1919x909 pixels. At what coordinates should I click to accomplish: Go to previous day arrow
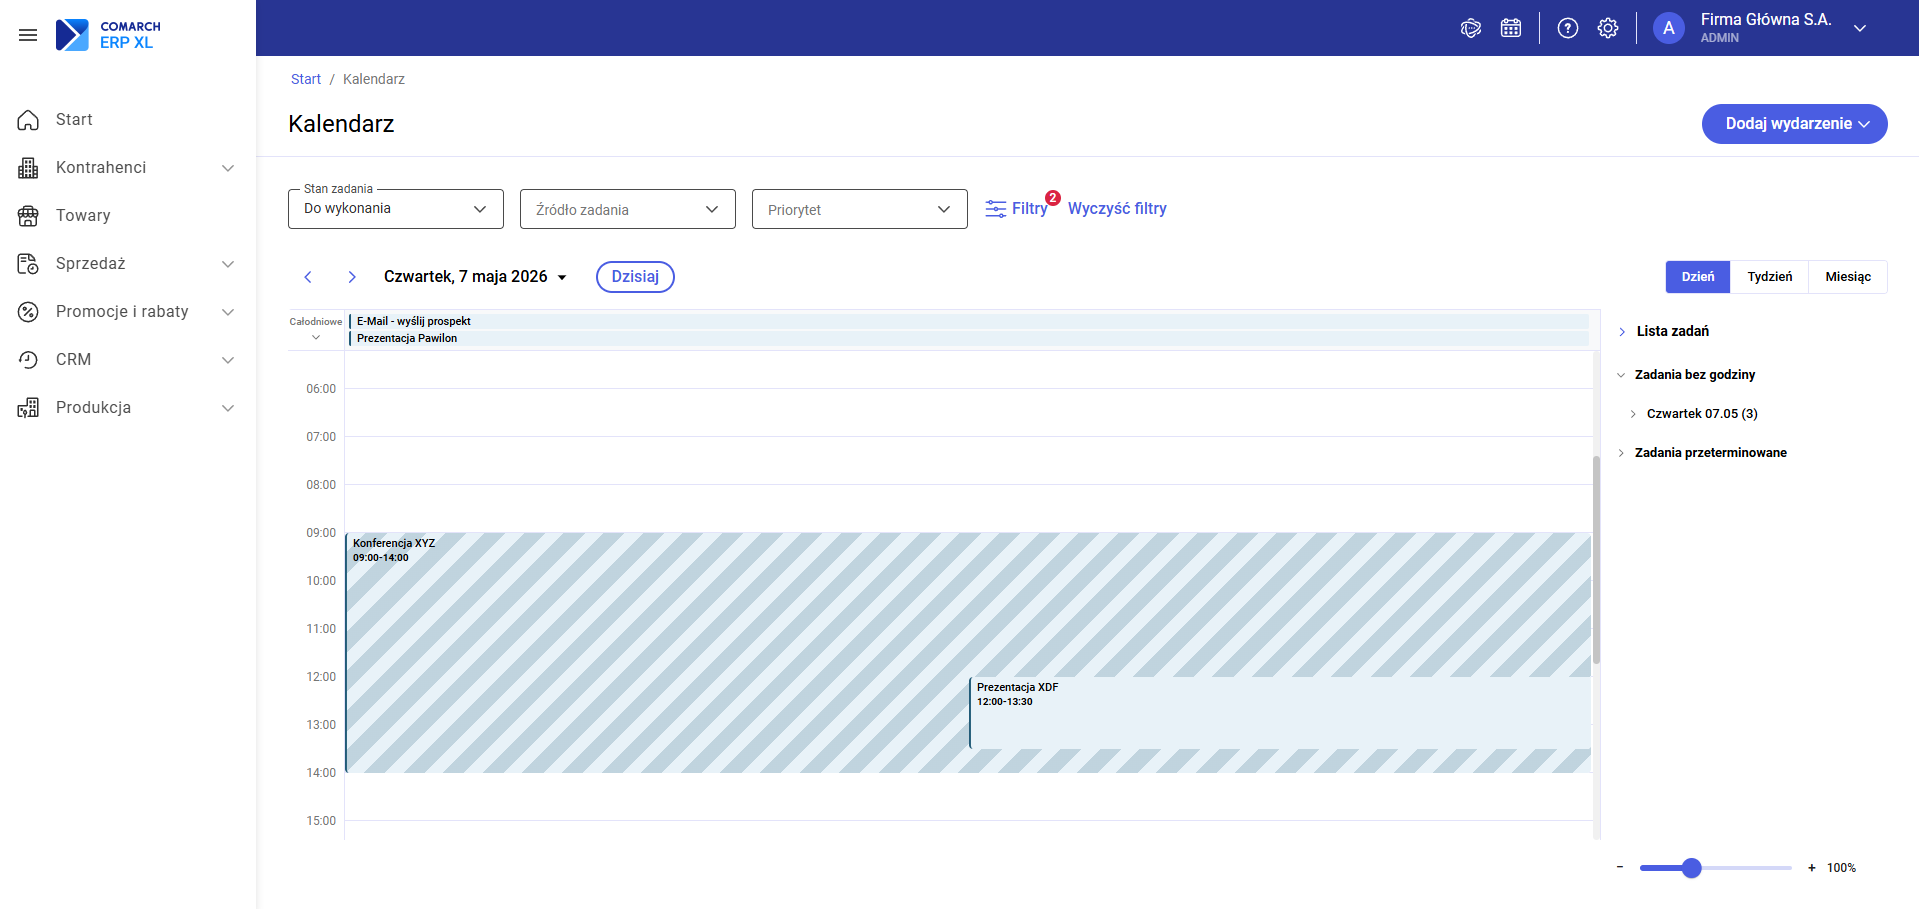(x=308, y=277)
